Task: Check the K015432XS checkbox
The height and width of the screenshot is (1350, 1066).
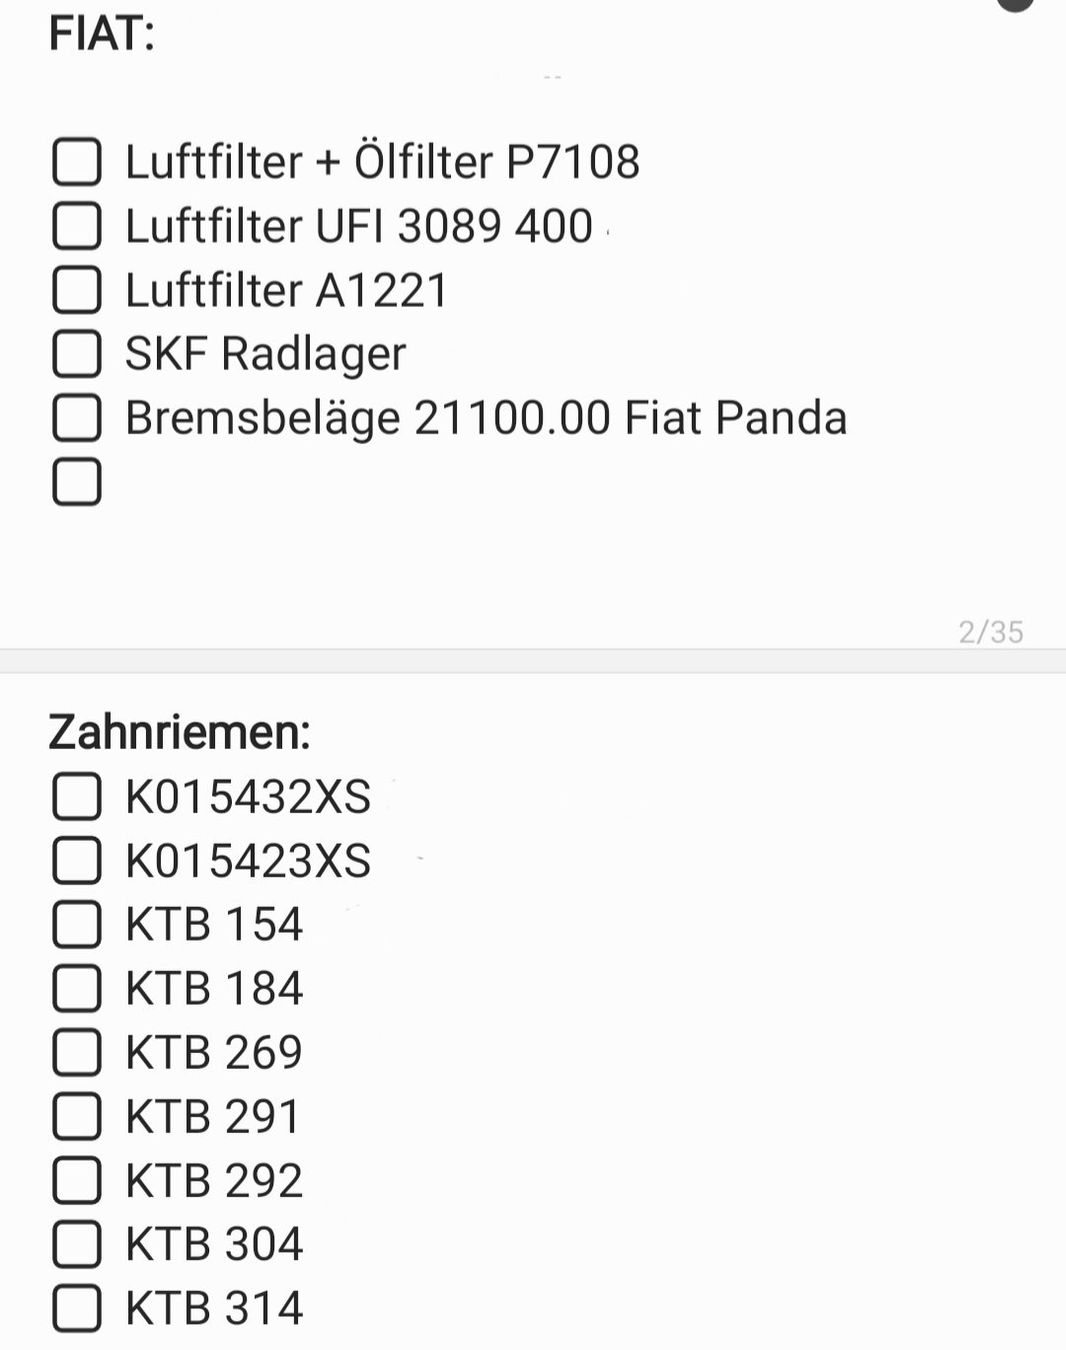Action: point(77,797)
